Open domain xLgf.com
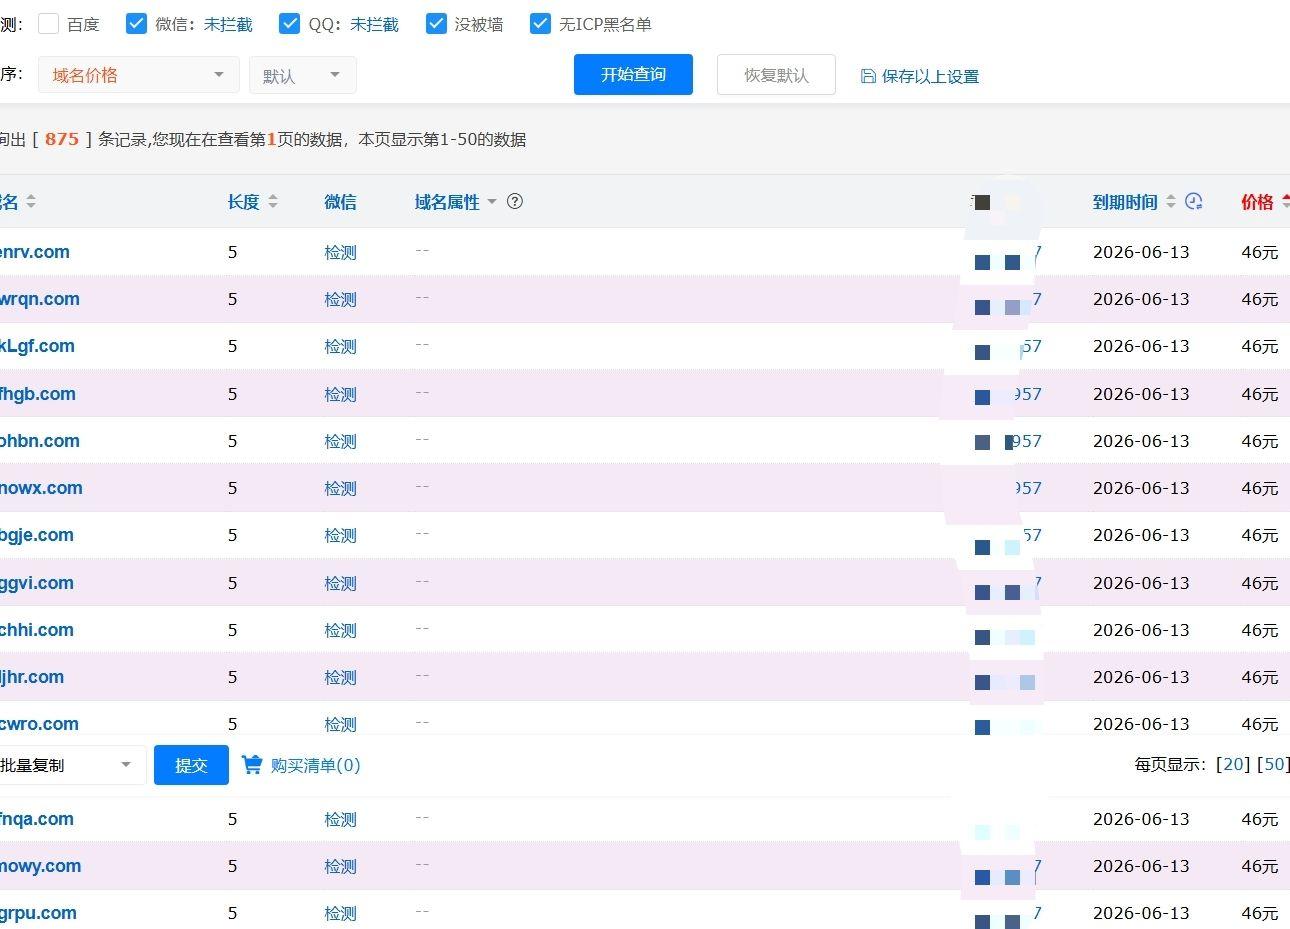Image resolution: width=1290 pixels, height=929 pixels. 37,346
